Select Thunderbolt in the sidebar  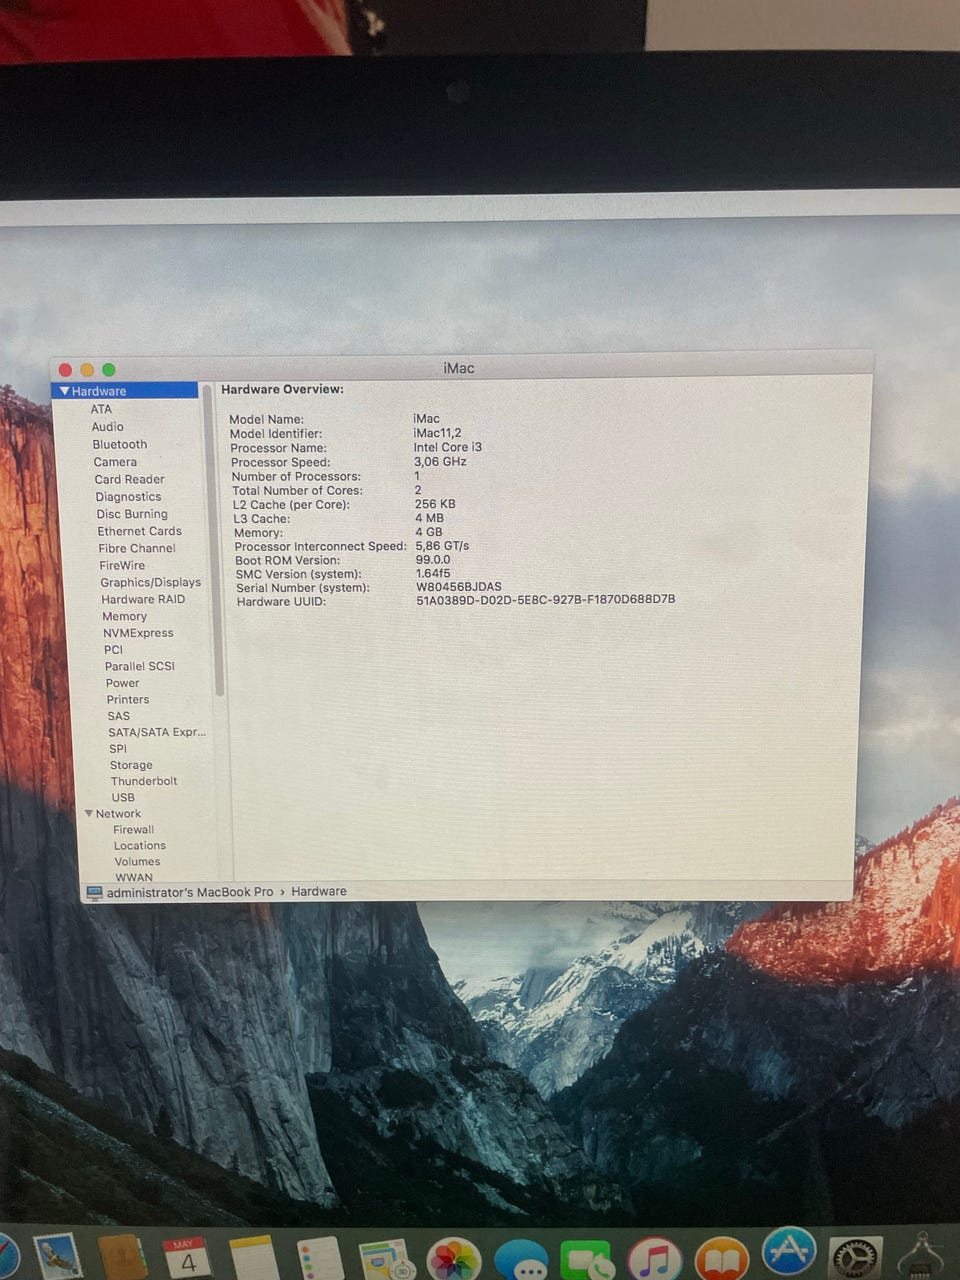(144, 781)
